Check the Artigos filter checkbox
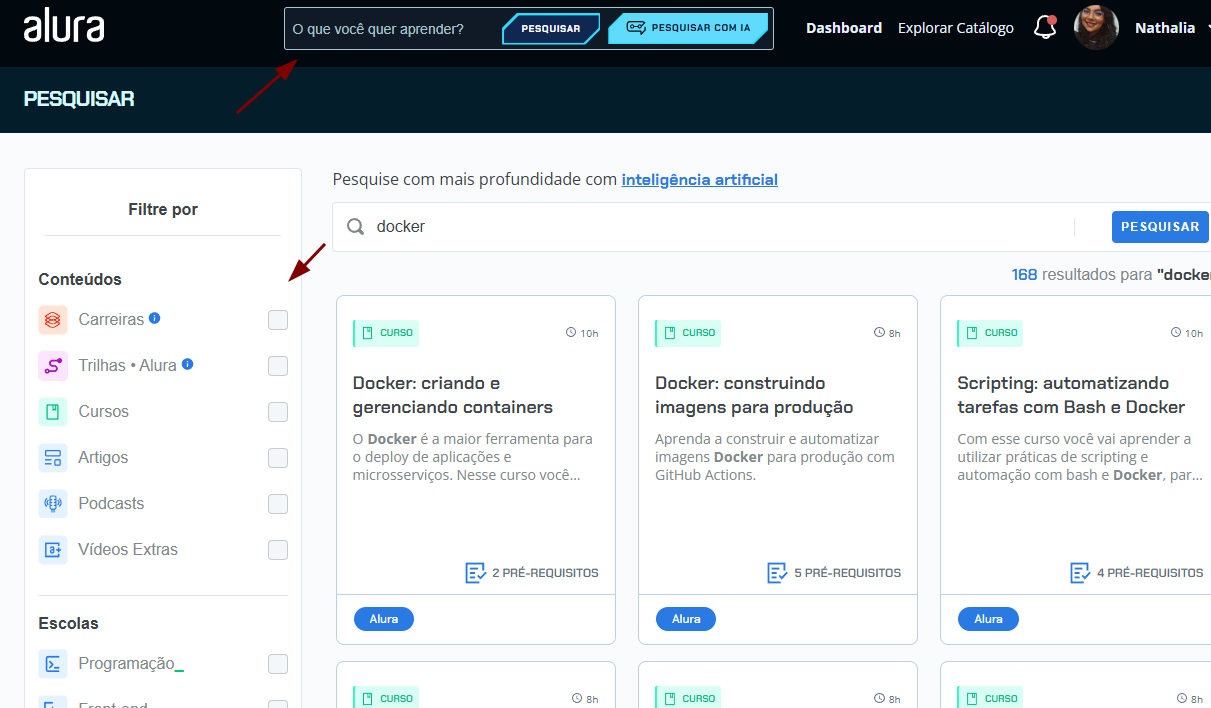 277,457
